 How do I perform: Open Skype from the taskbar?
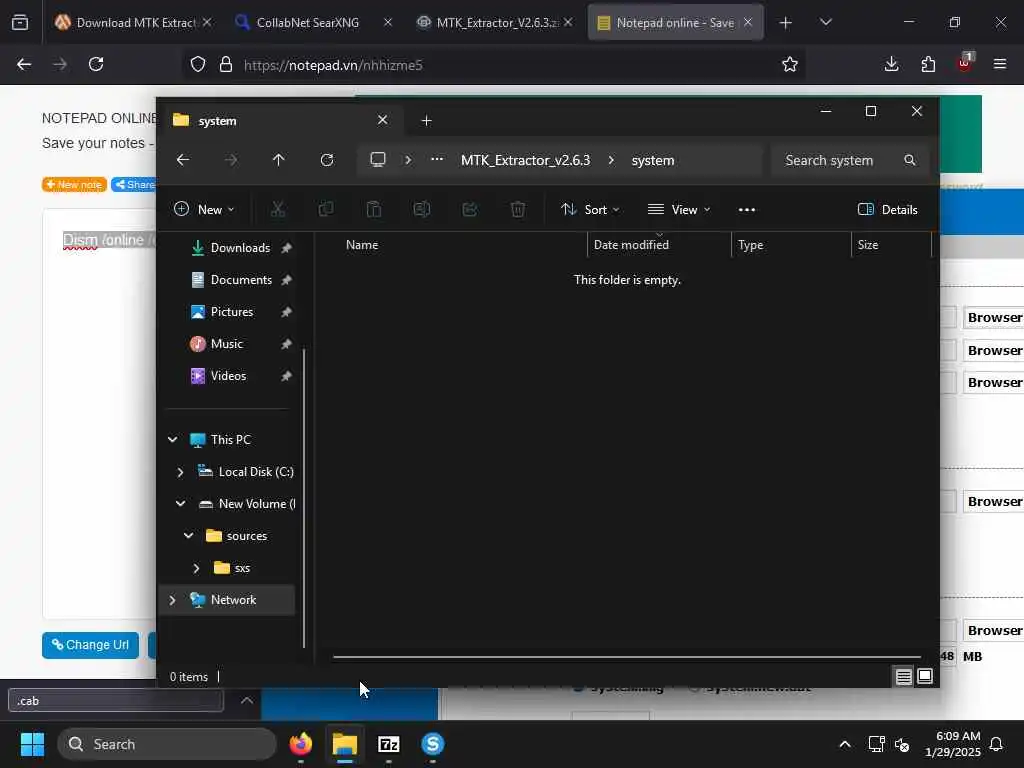coord(432,744)
